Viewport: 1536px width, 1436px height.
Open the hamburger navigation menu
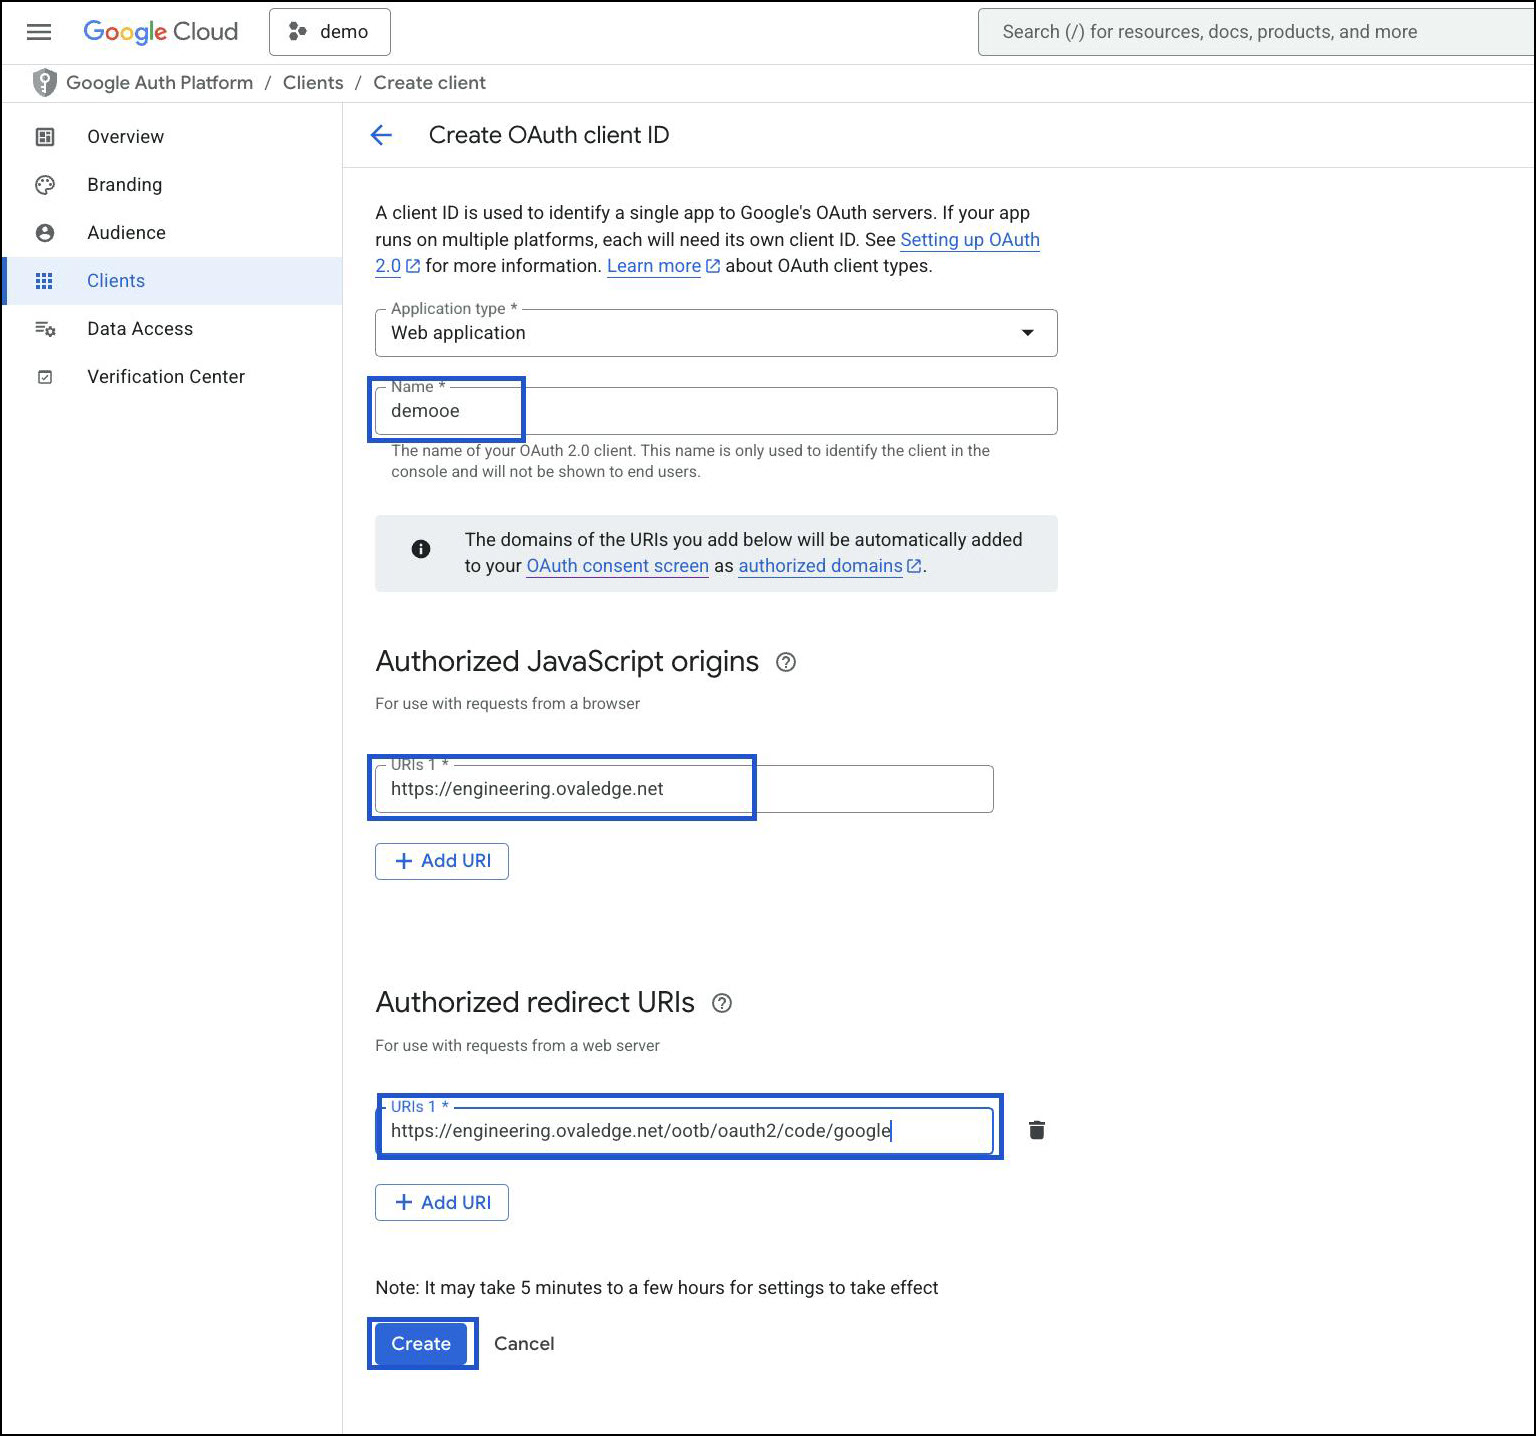39,32
